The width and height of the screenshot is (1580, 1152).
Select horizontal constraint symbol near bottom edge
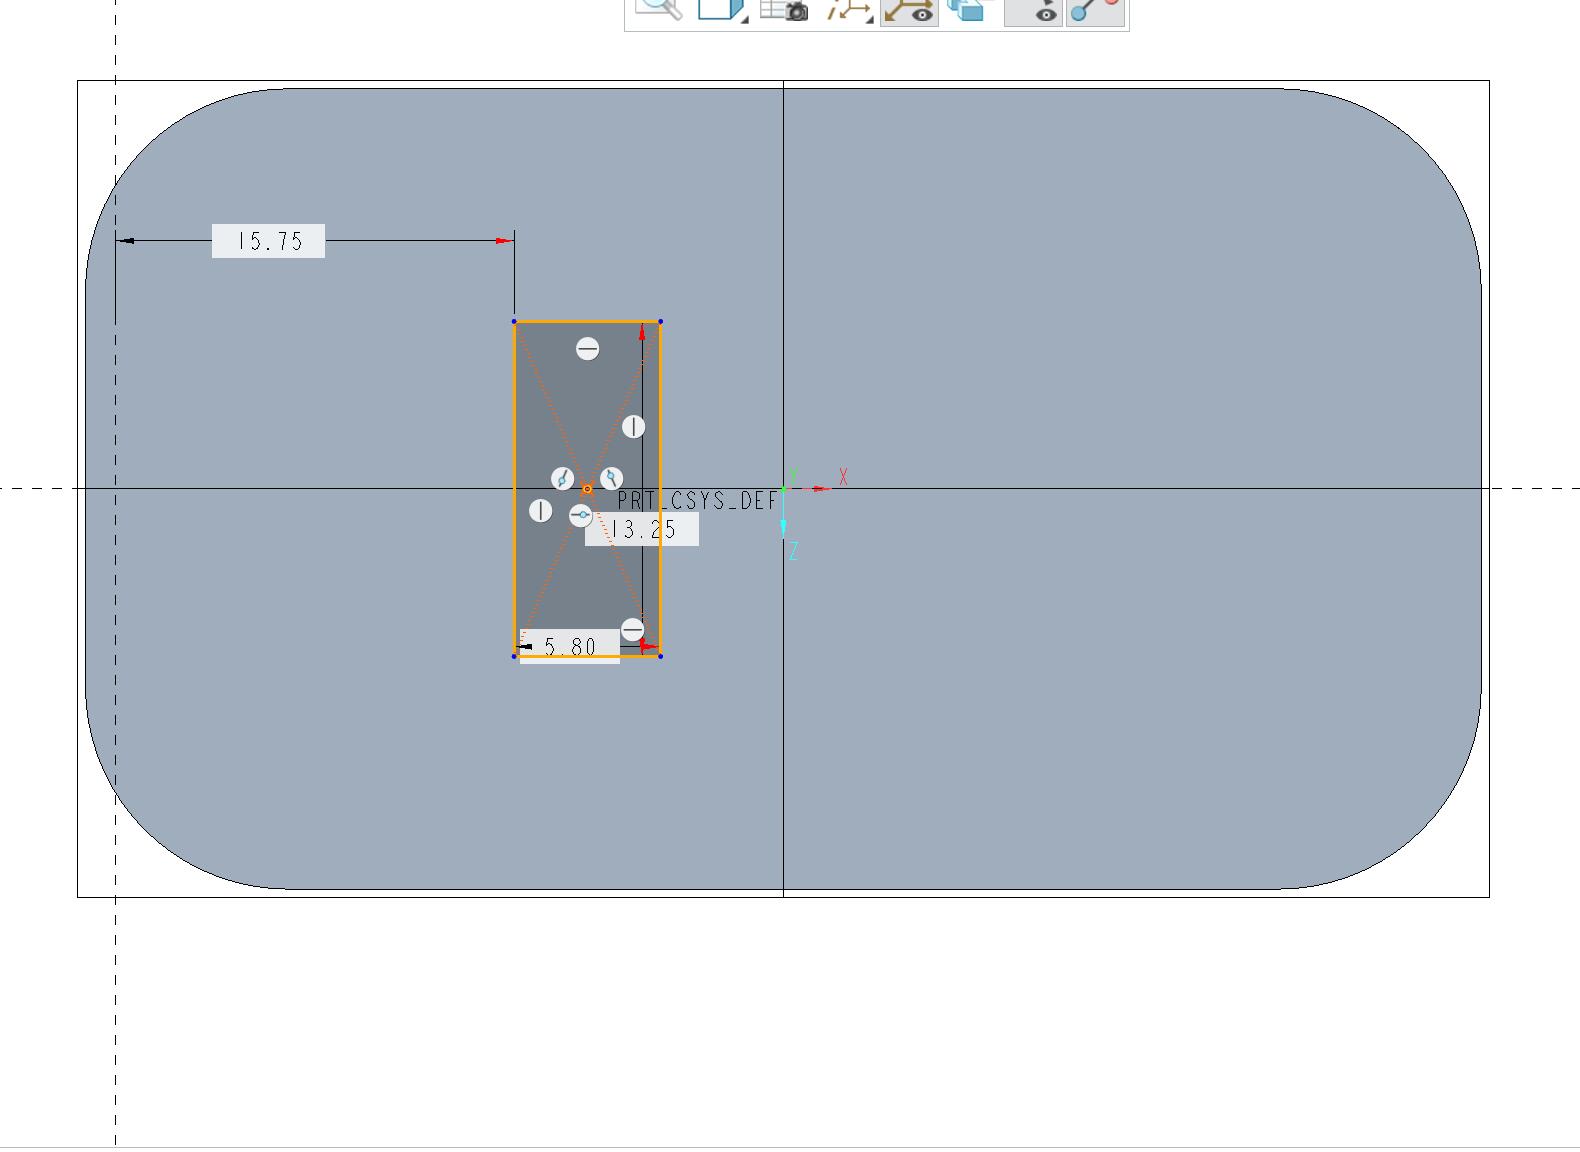(633, 630)
